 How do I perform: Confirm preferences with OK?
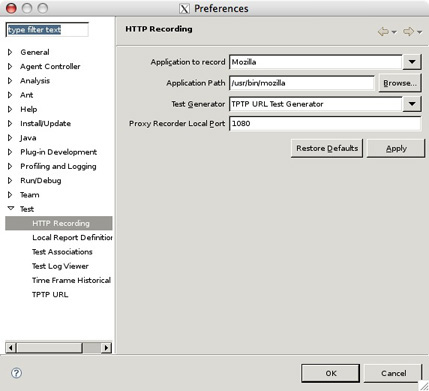(x=331, y=373)
